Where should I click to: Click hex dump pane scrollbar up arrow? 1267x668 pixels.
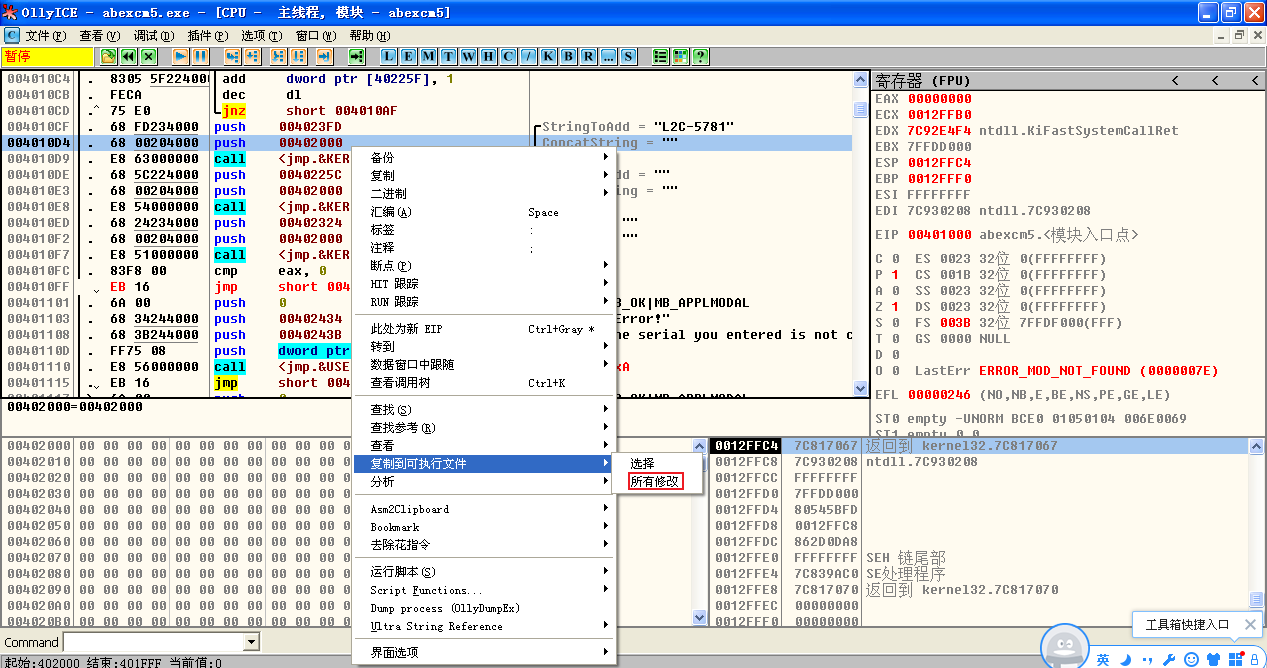(700, 446)
